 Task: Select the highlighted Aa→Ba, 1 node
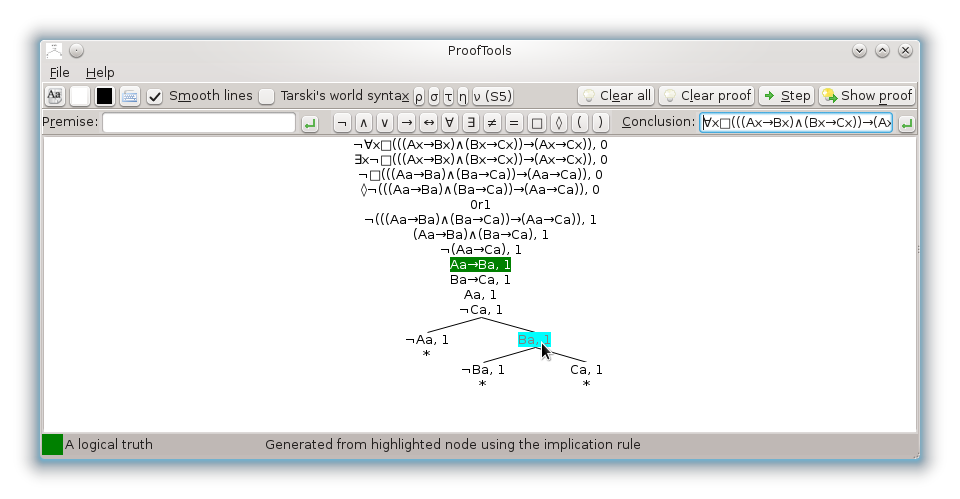(480, 265)
